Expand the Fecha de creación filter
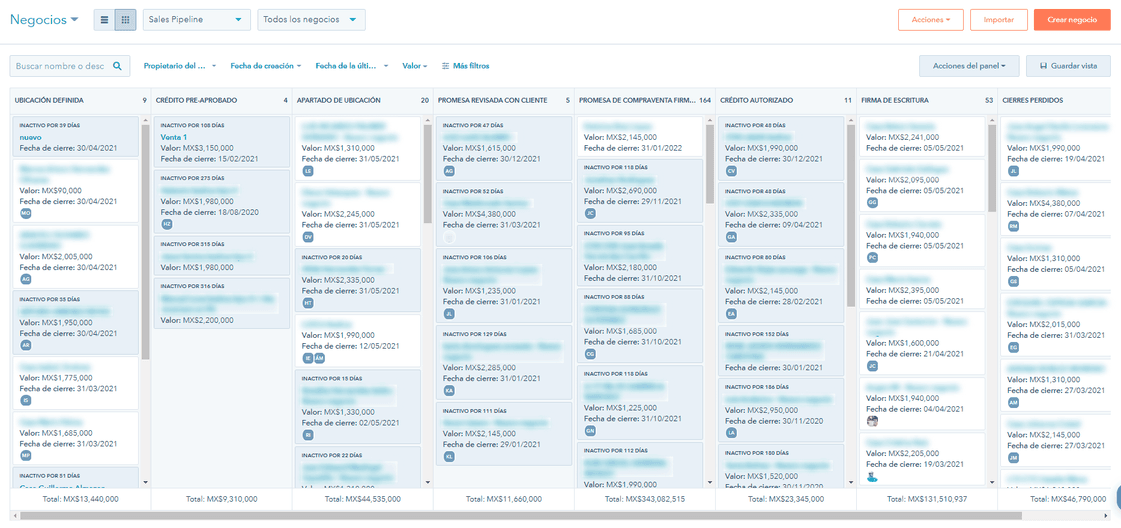 click(266, 66)
